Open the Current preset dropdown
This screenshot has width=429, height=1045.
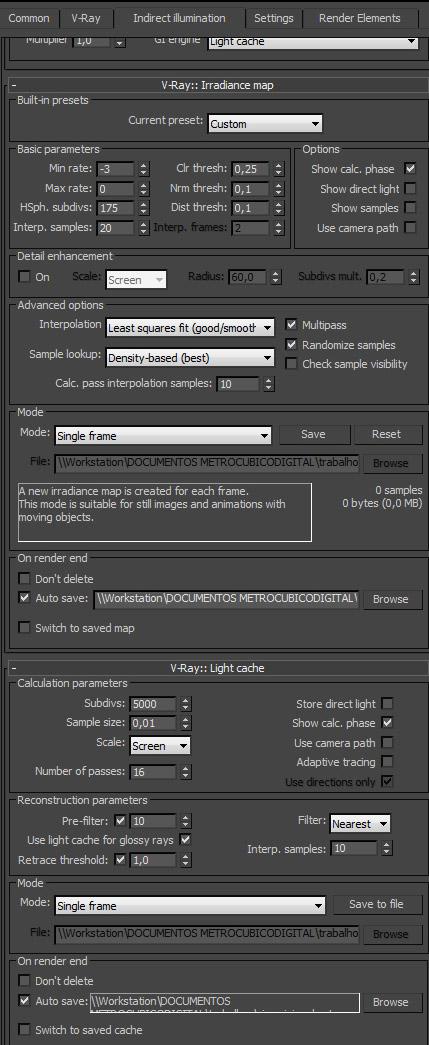265,124
